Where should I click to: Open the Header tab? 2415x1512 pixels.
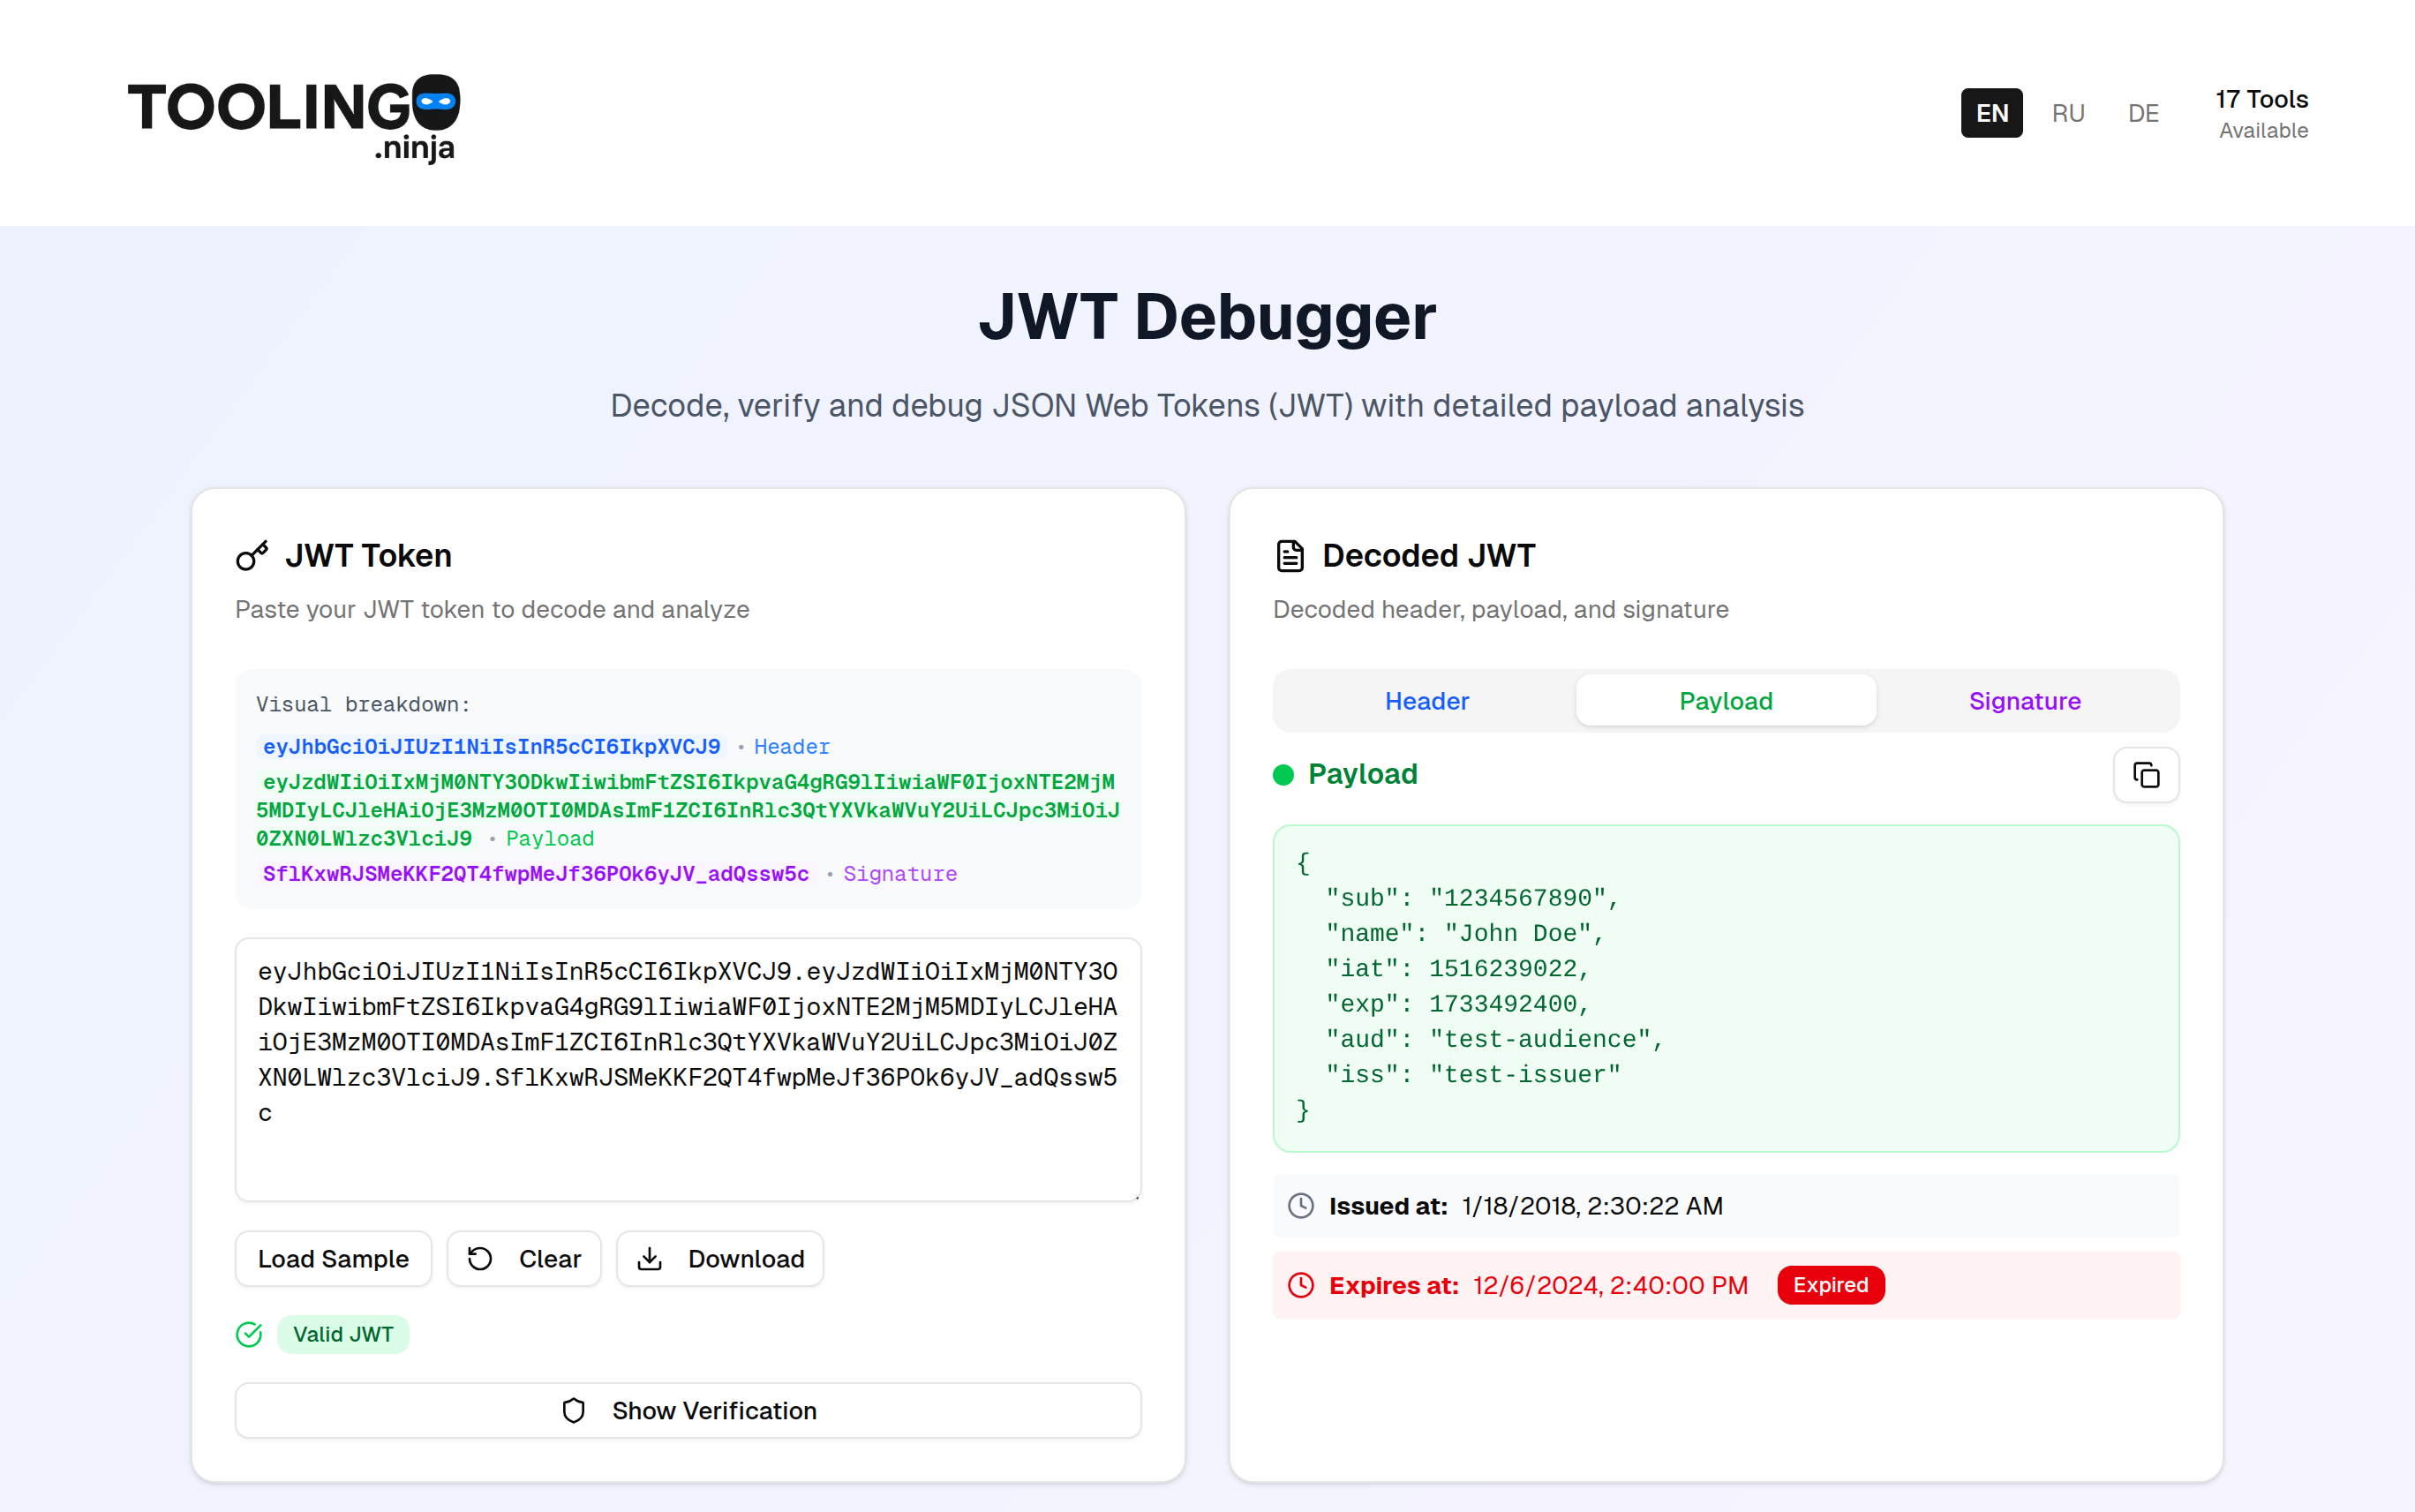coord(1426,701)
